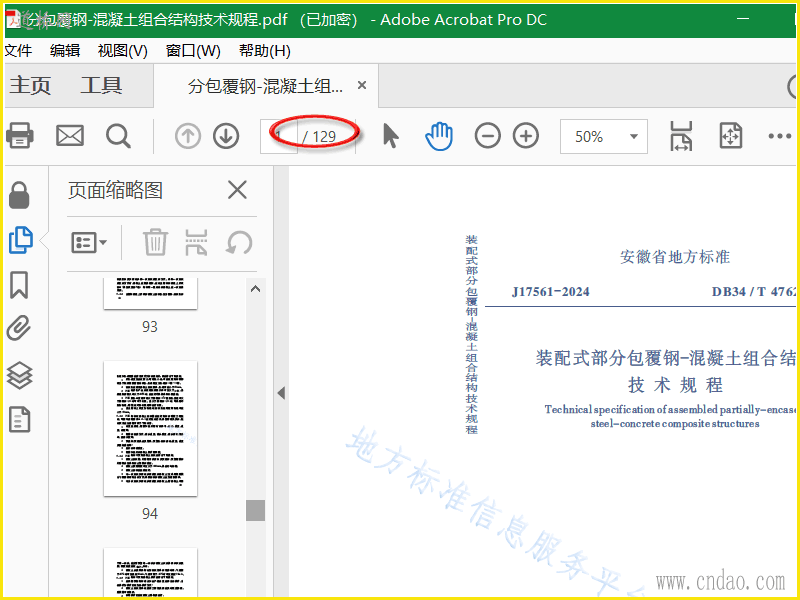Toggle Page Thumbnails panel icon
Screen dimensions: 800x600
click(x=20, y=240)
